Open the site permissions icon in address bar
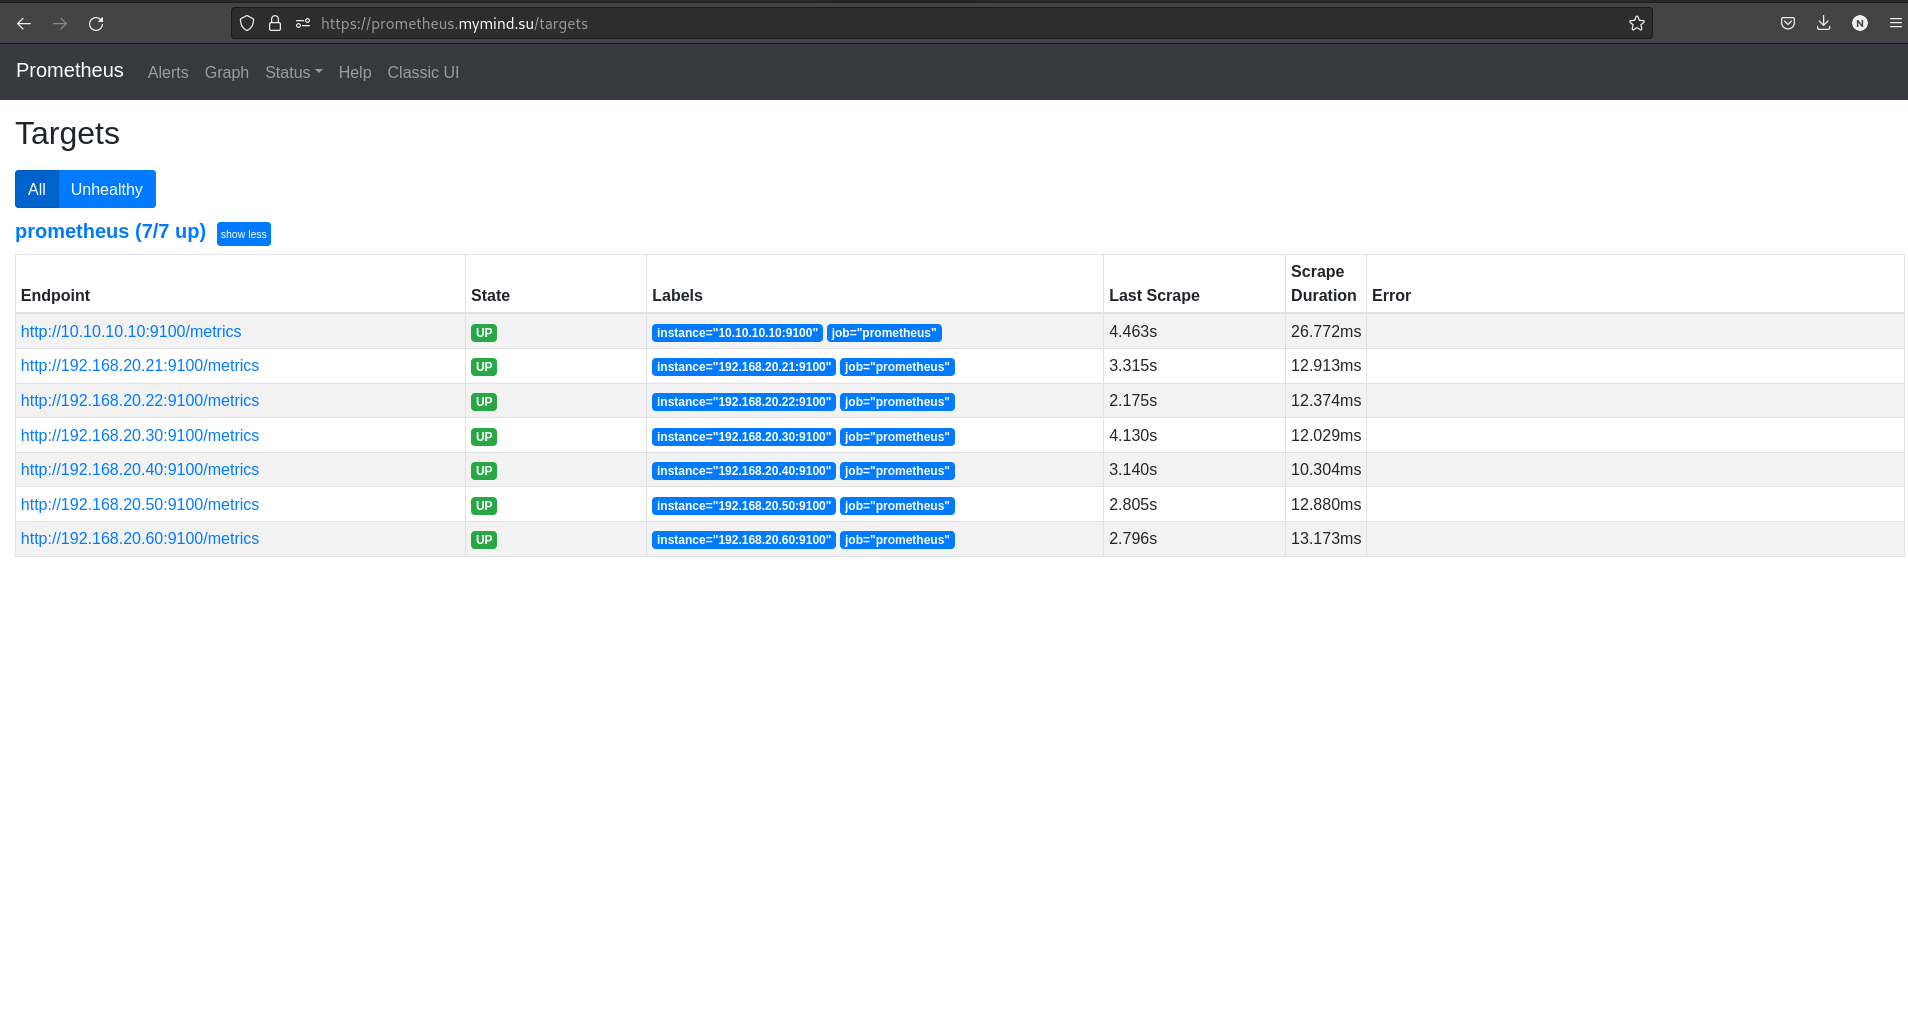 pos(303,23)
